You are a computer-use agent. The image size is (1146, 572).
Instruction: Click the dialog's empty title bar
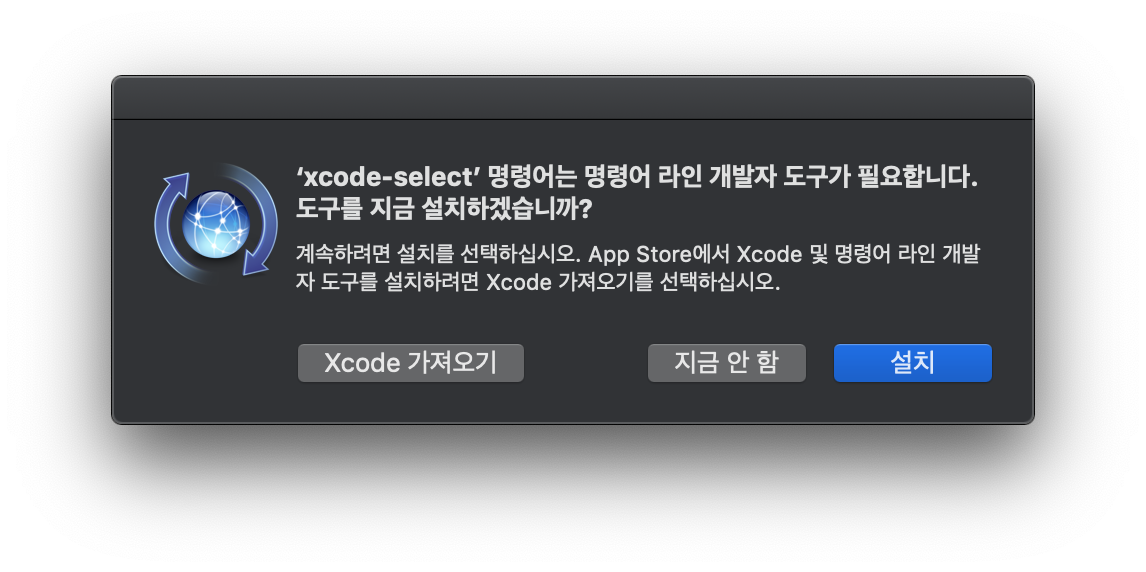point(573,98)
